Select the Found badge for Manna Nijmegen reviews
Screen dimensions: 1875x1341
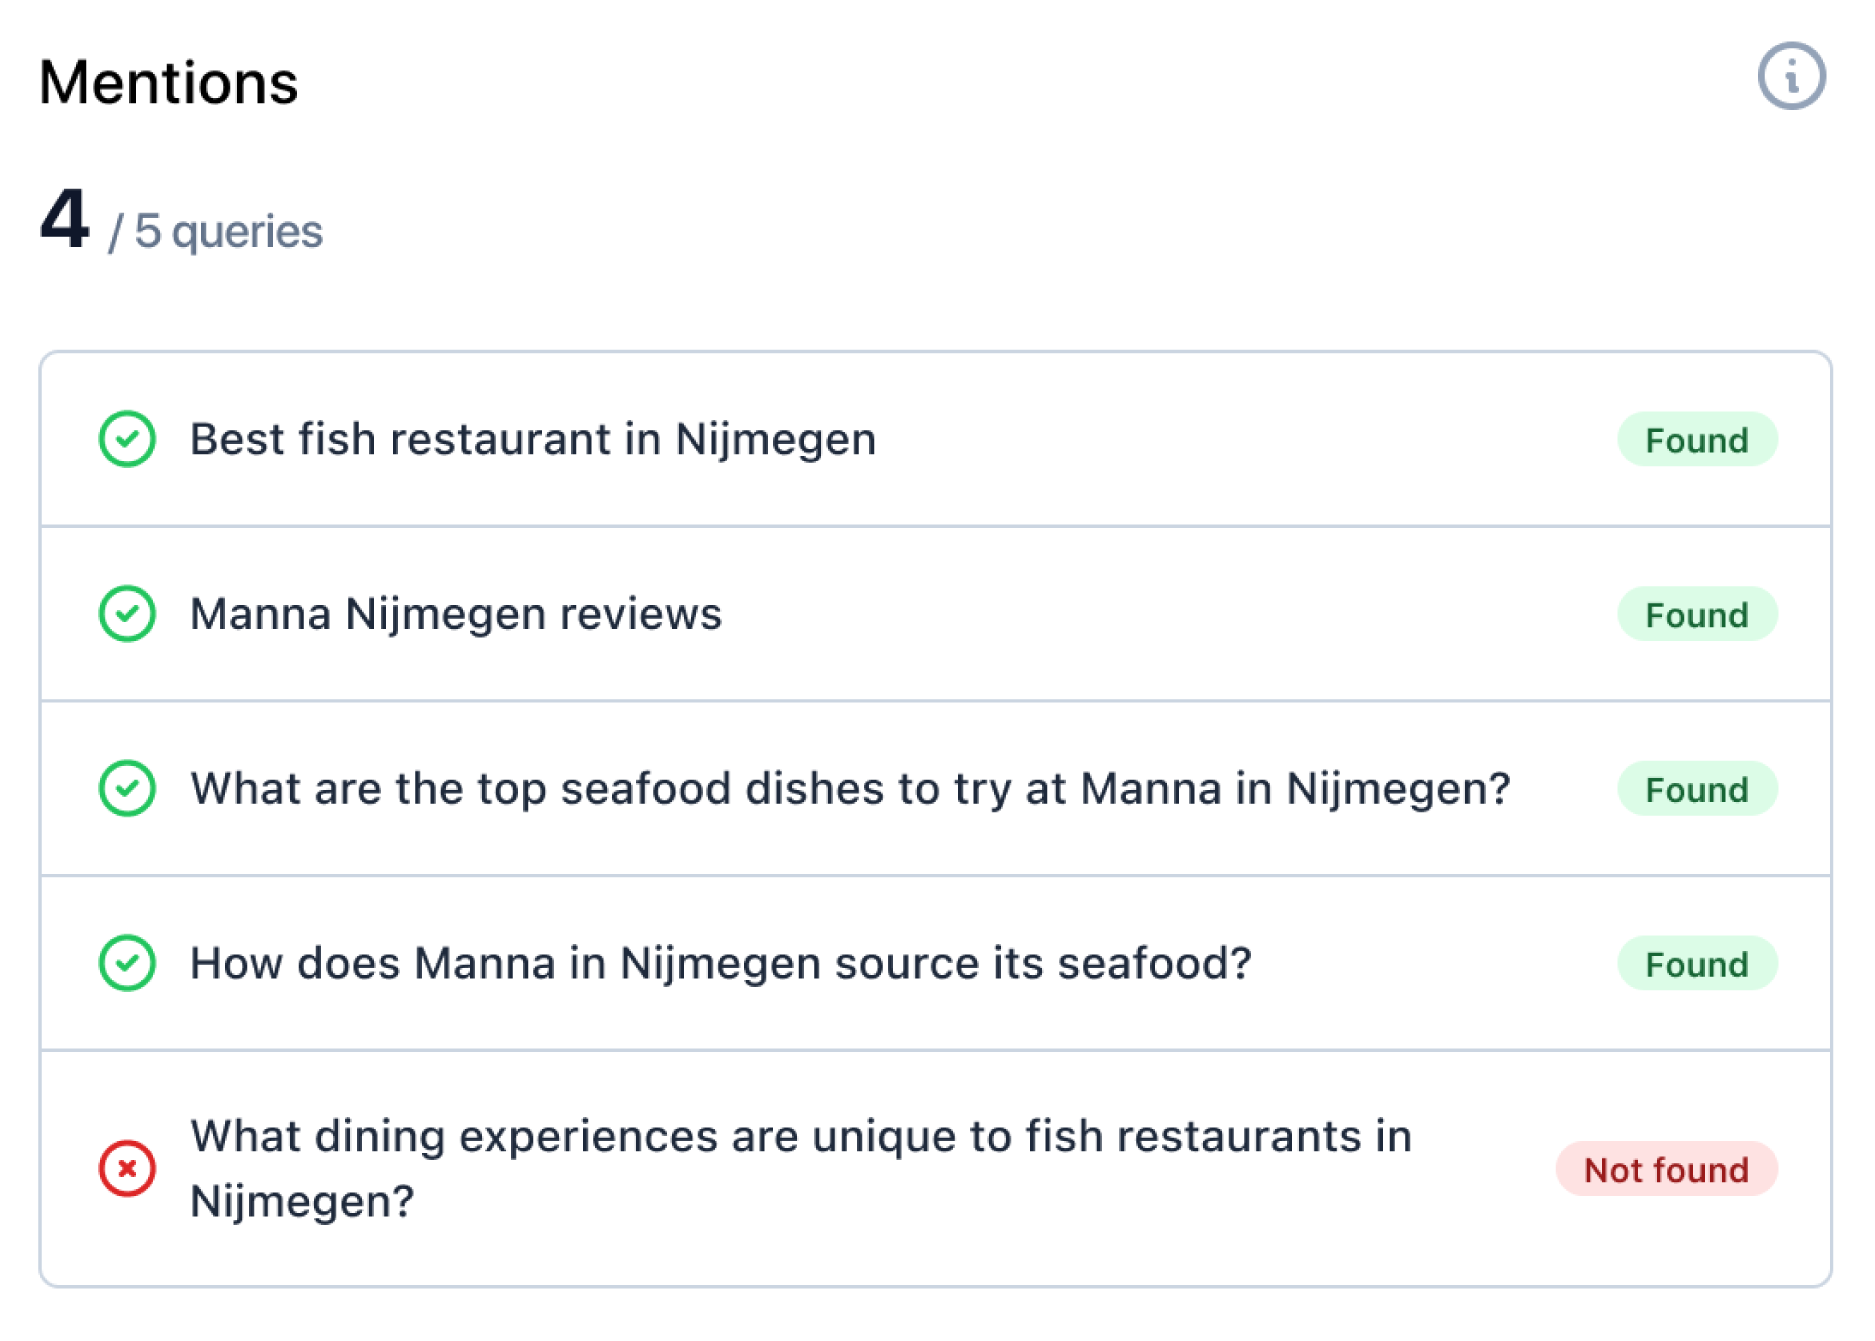coord(1696,614)
